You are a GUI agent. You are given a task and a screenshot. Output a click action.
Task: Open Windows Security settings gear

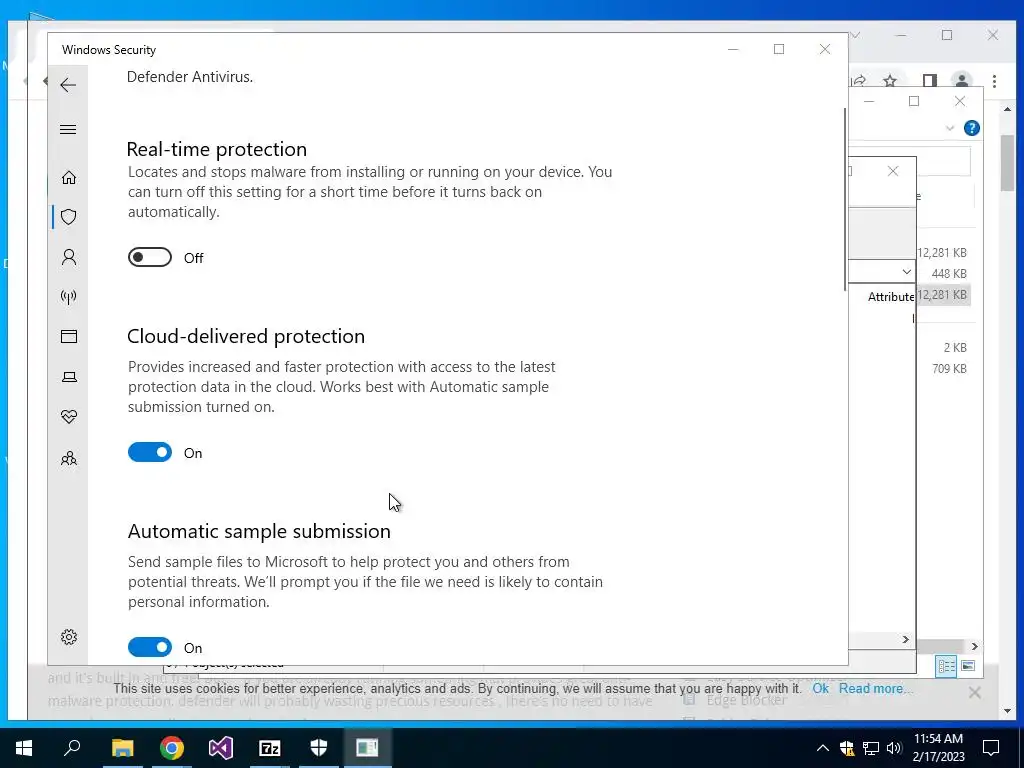point(69,637)
